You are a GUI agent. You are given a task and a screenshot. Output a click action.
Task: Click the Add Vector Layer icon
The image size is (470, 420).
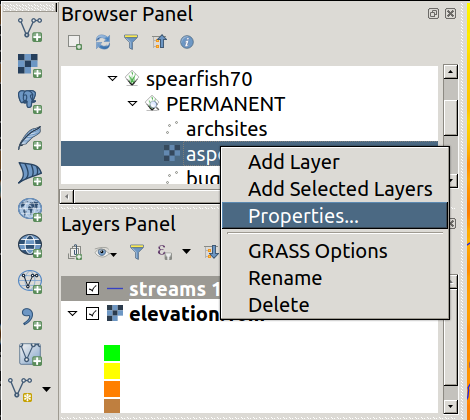point(30,29)
